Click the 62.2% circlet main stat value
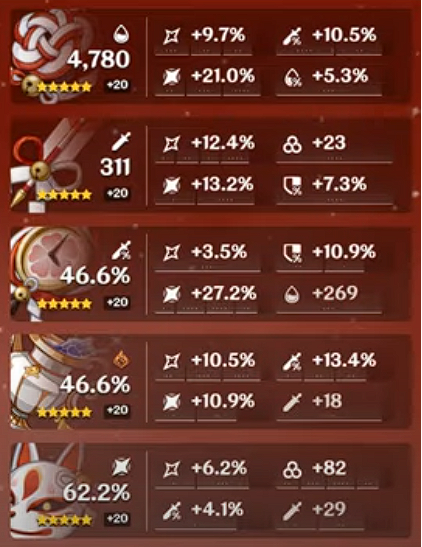The width and height of the screenshot is (422, 547). 97,492
